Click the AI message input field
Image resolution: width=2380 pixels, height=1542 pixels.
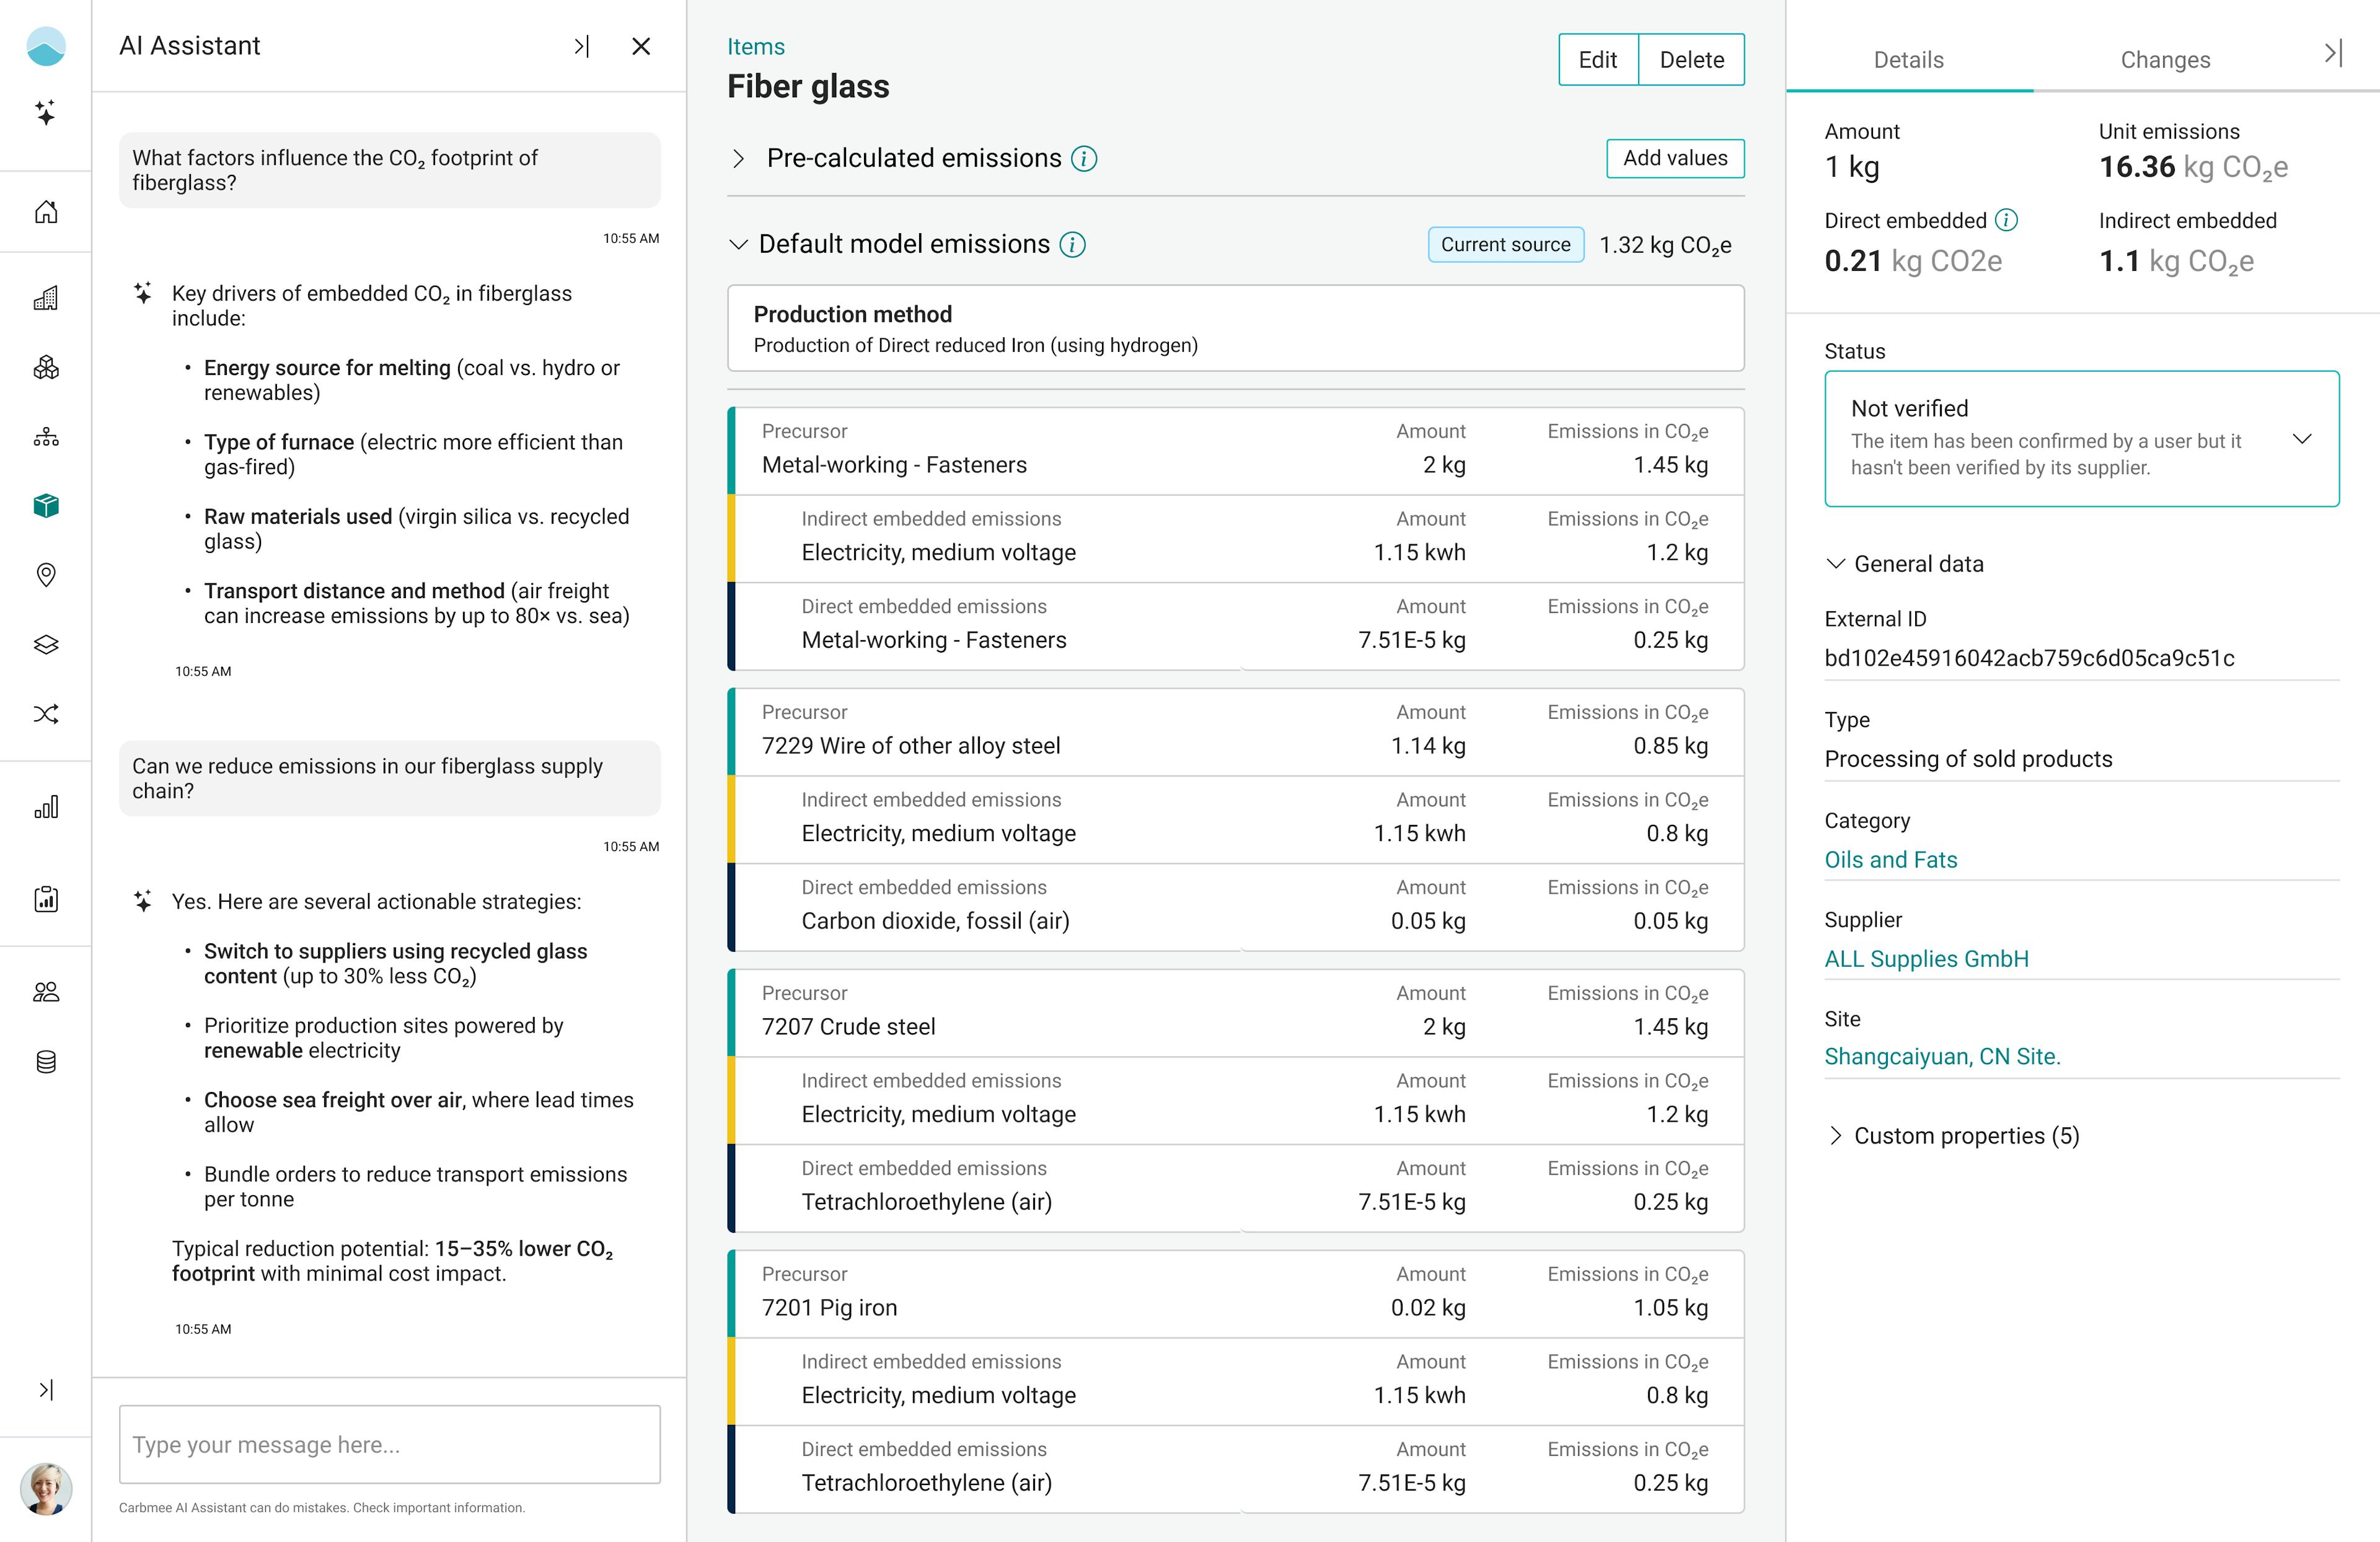pyautogui.click(x=389, y=1445)
